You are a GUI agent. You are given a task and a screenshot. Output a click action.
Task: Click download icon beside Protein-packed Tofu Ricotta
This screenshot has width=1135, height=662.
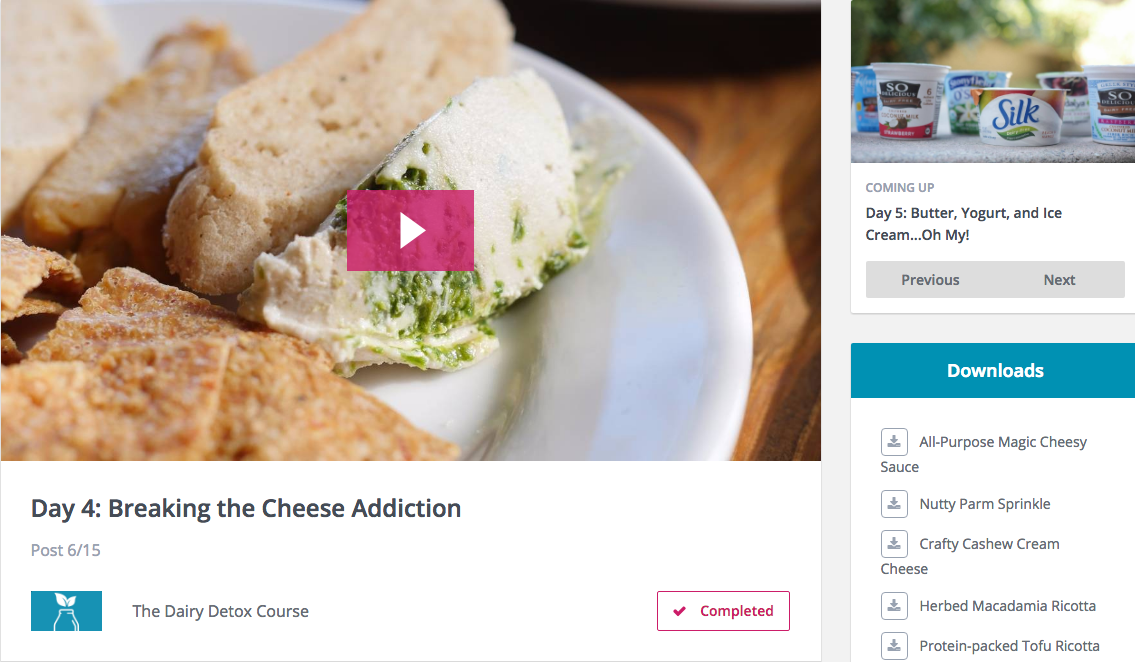894,645
